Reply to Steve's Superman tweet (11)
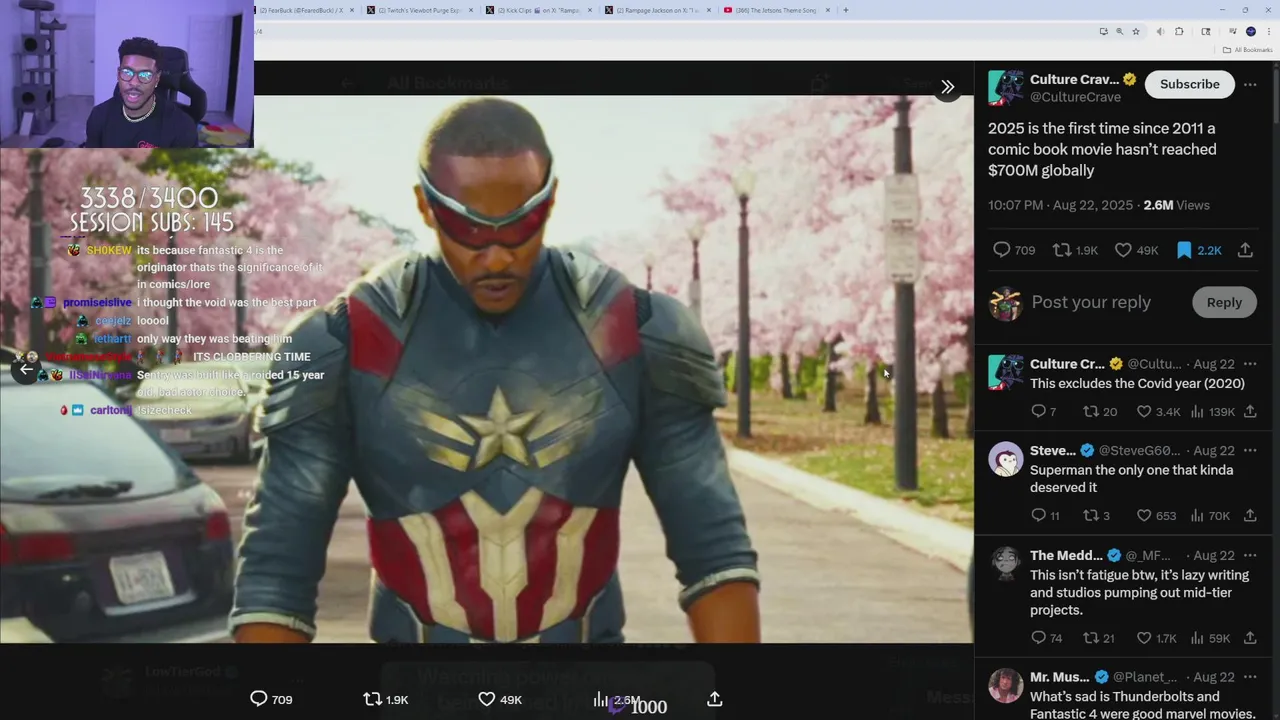 point(1045,516)
